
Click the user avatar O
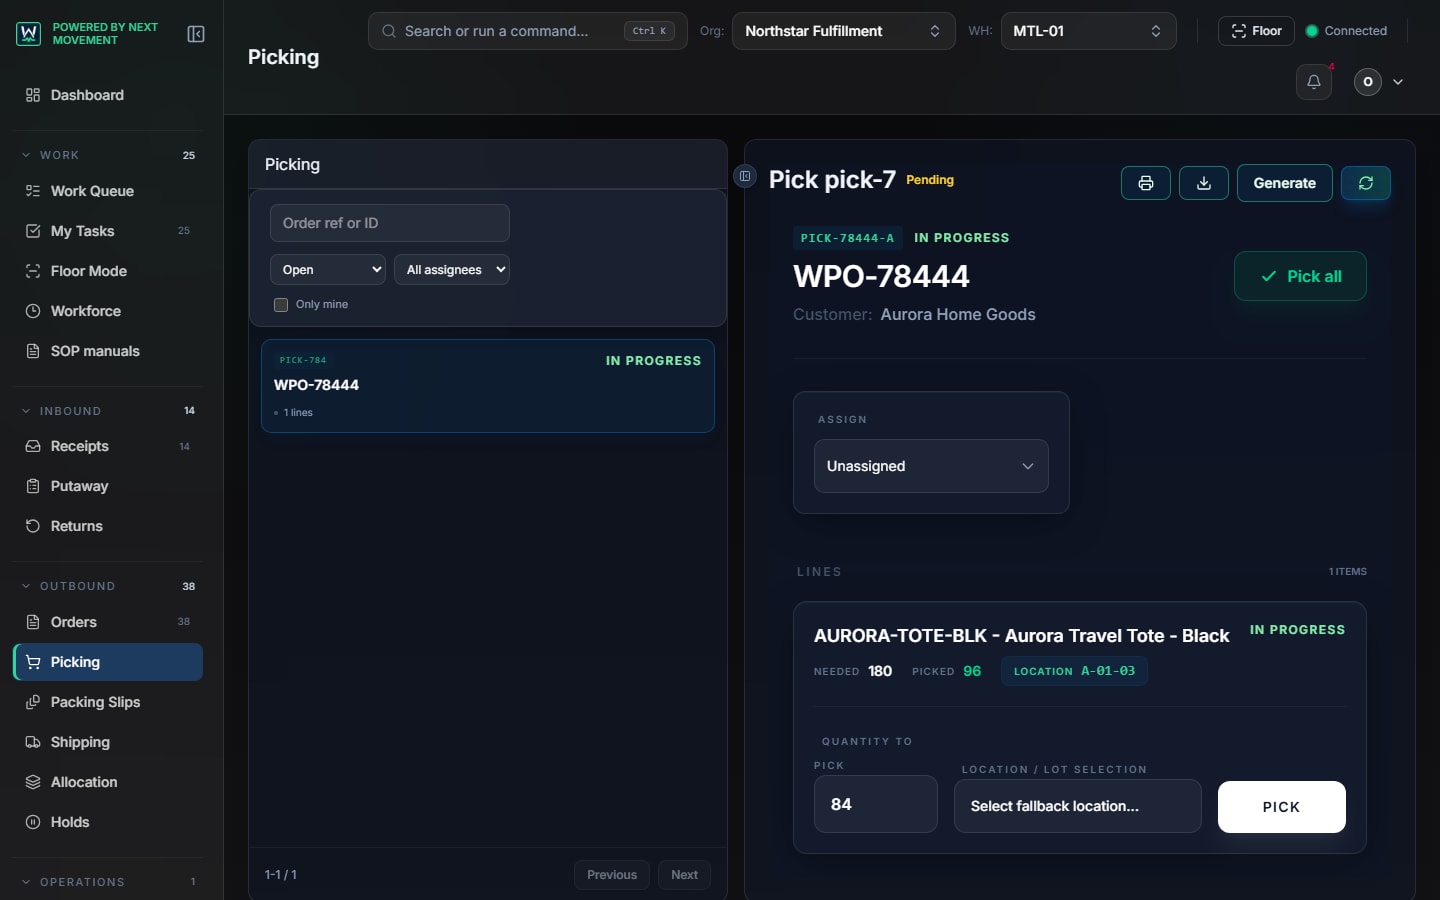tap(1368, 82)
